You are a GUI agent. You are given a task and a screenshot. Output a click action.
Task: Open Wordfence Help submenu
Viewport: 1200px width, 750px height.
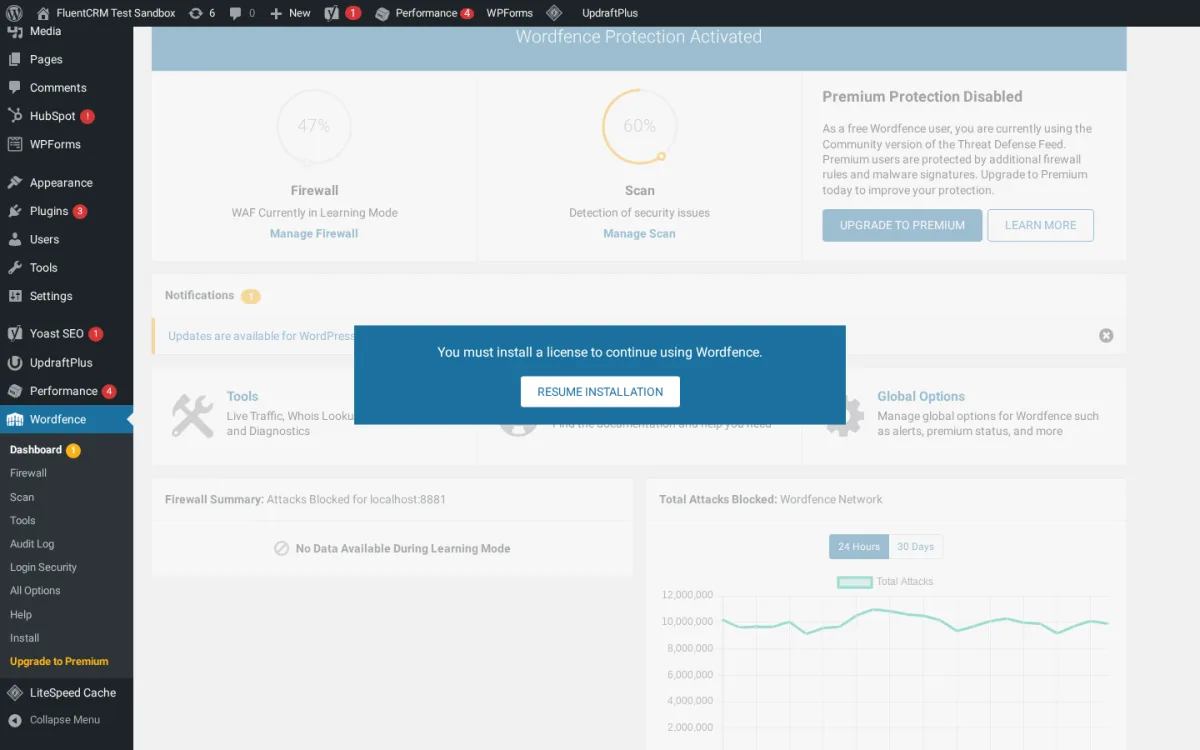[21, 614]
